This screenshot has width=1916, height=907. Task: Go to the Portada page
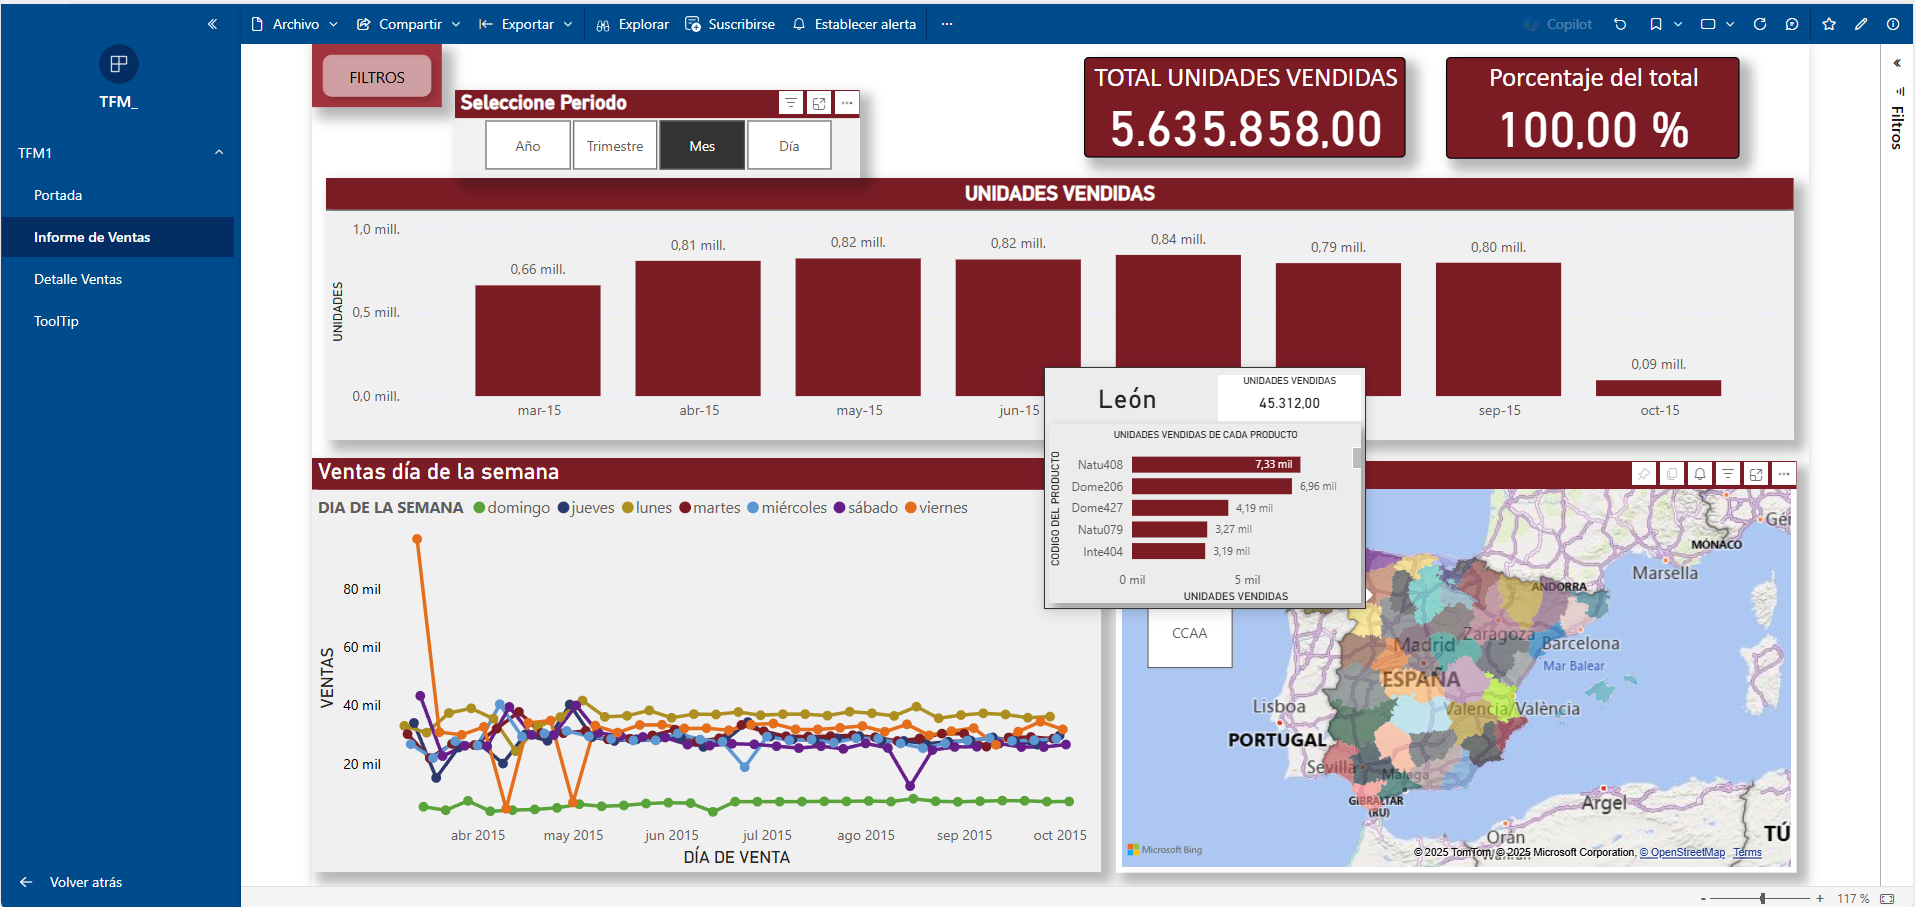pos(58,195)
